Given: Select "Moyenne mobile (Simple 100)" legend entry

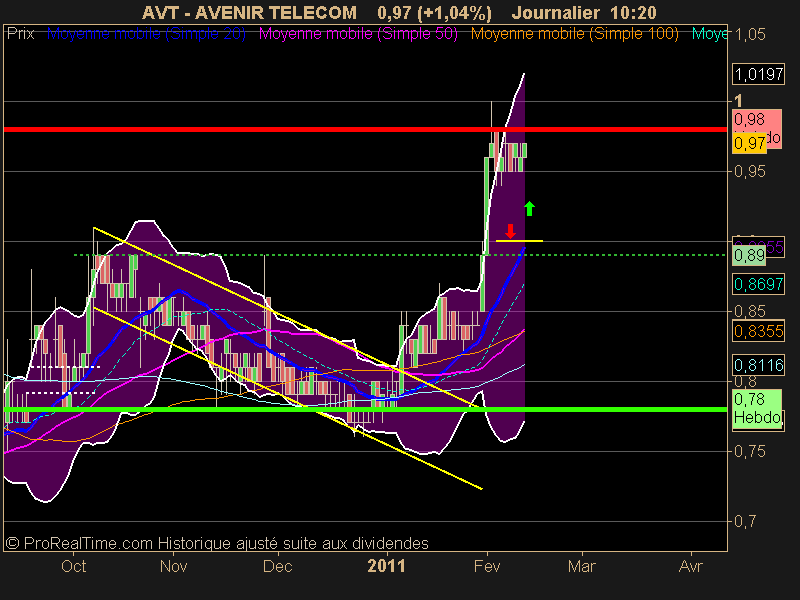Looking at the screenshot, I should coord(574,34).
